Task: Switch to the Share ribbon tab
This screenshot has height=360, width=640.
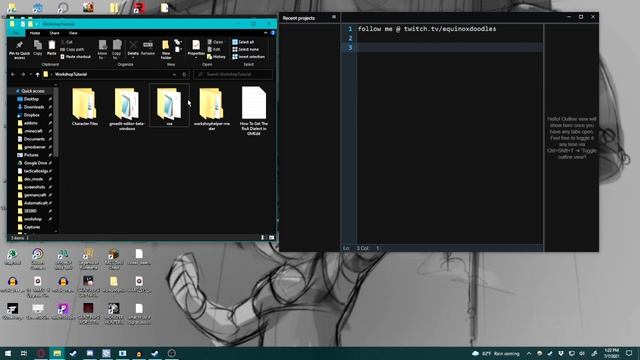Action: pyautogui.click(x=54, y=33)
